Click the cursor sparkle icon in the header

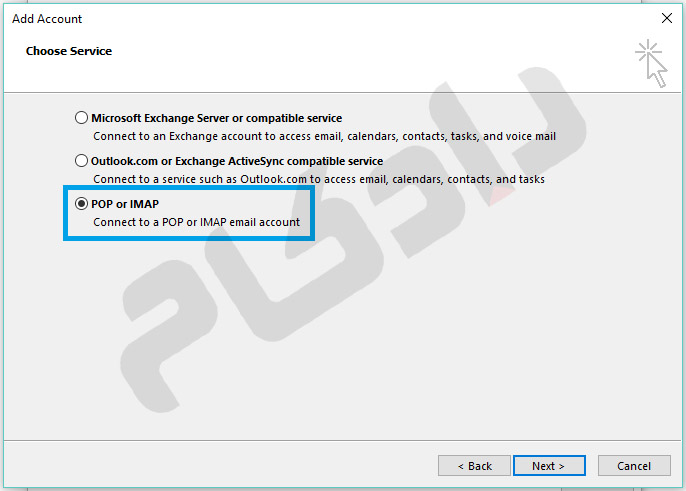pos(651,61)
